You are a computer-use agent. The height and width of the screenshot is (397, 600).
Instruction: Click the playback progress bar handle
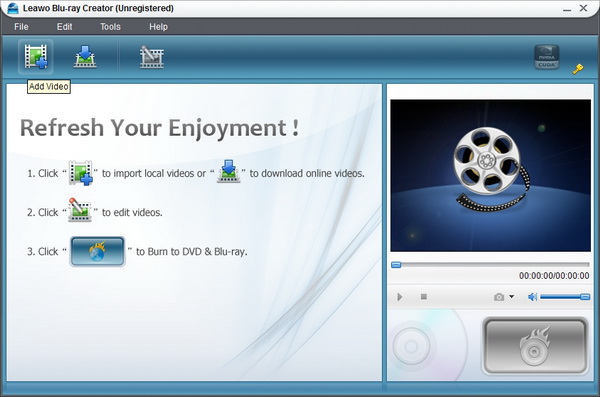[396, 265]
